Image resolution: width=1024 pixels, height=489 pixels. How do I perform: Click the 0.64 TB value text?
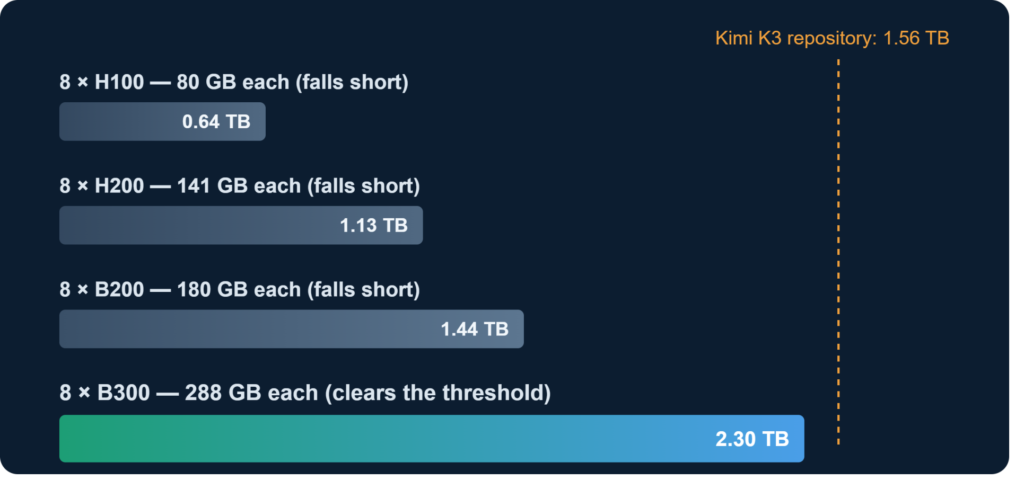tap(216, 121)
